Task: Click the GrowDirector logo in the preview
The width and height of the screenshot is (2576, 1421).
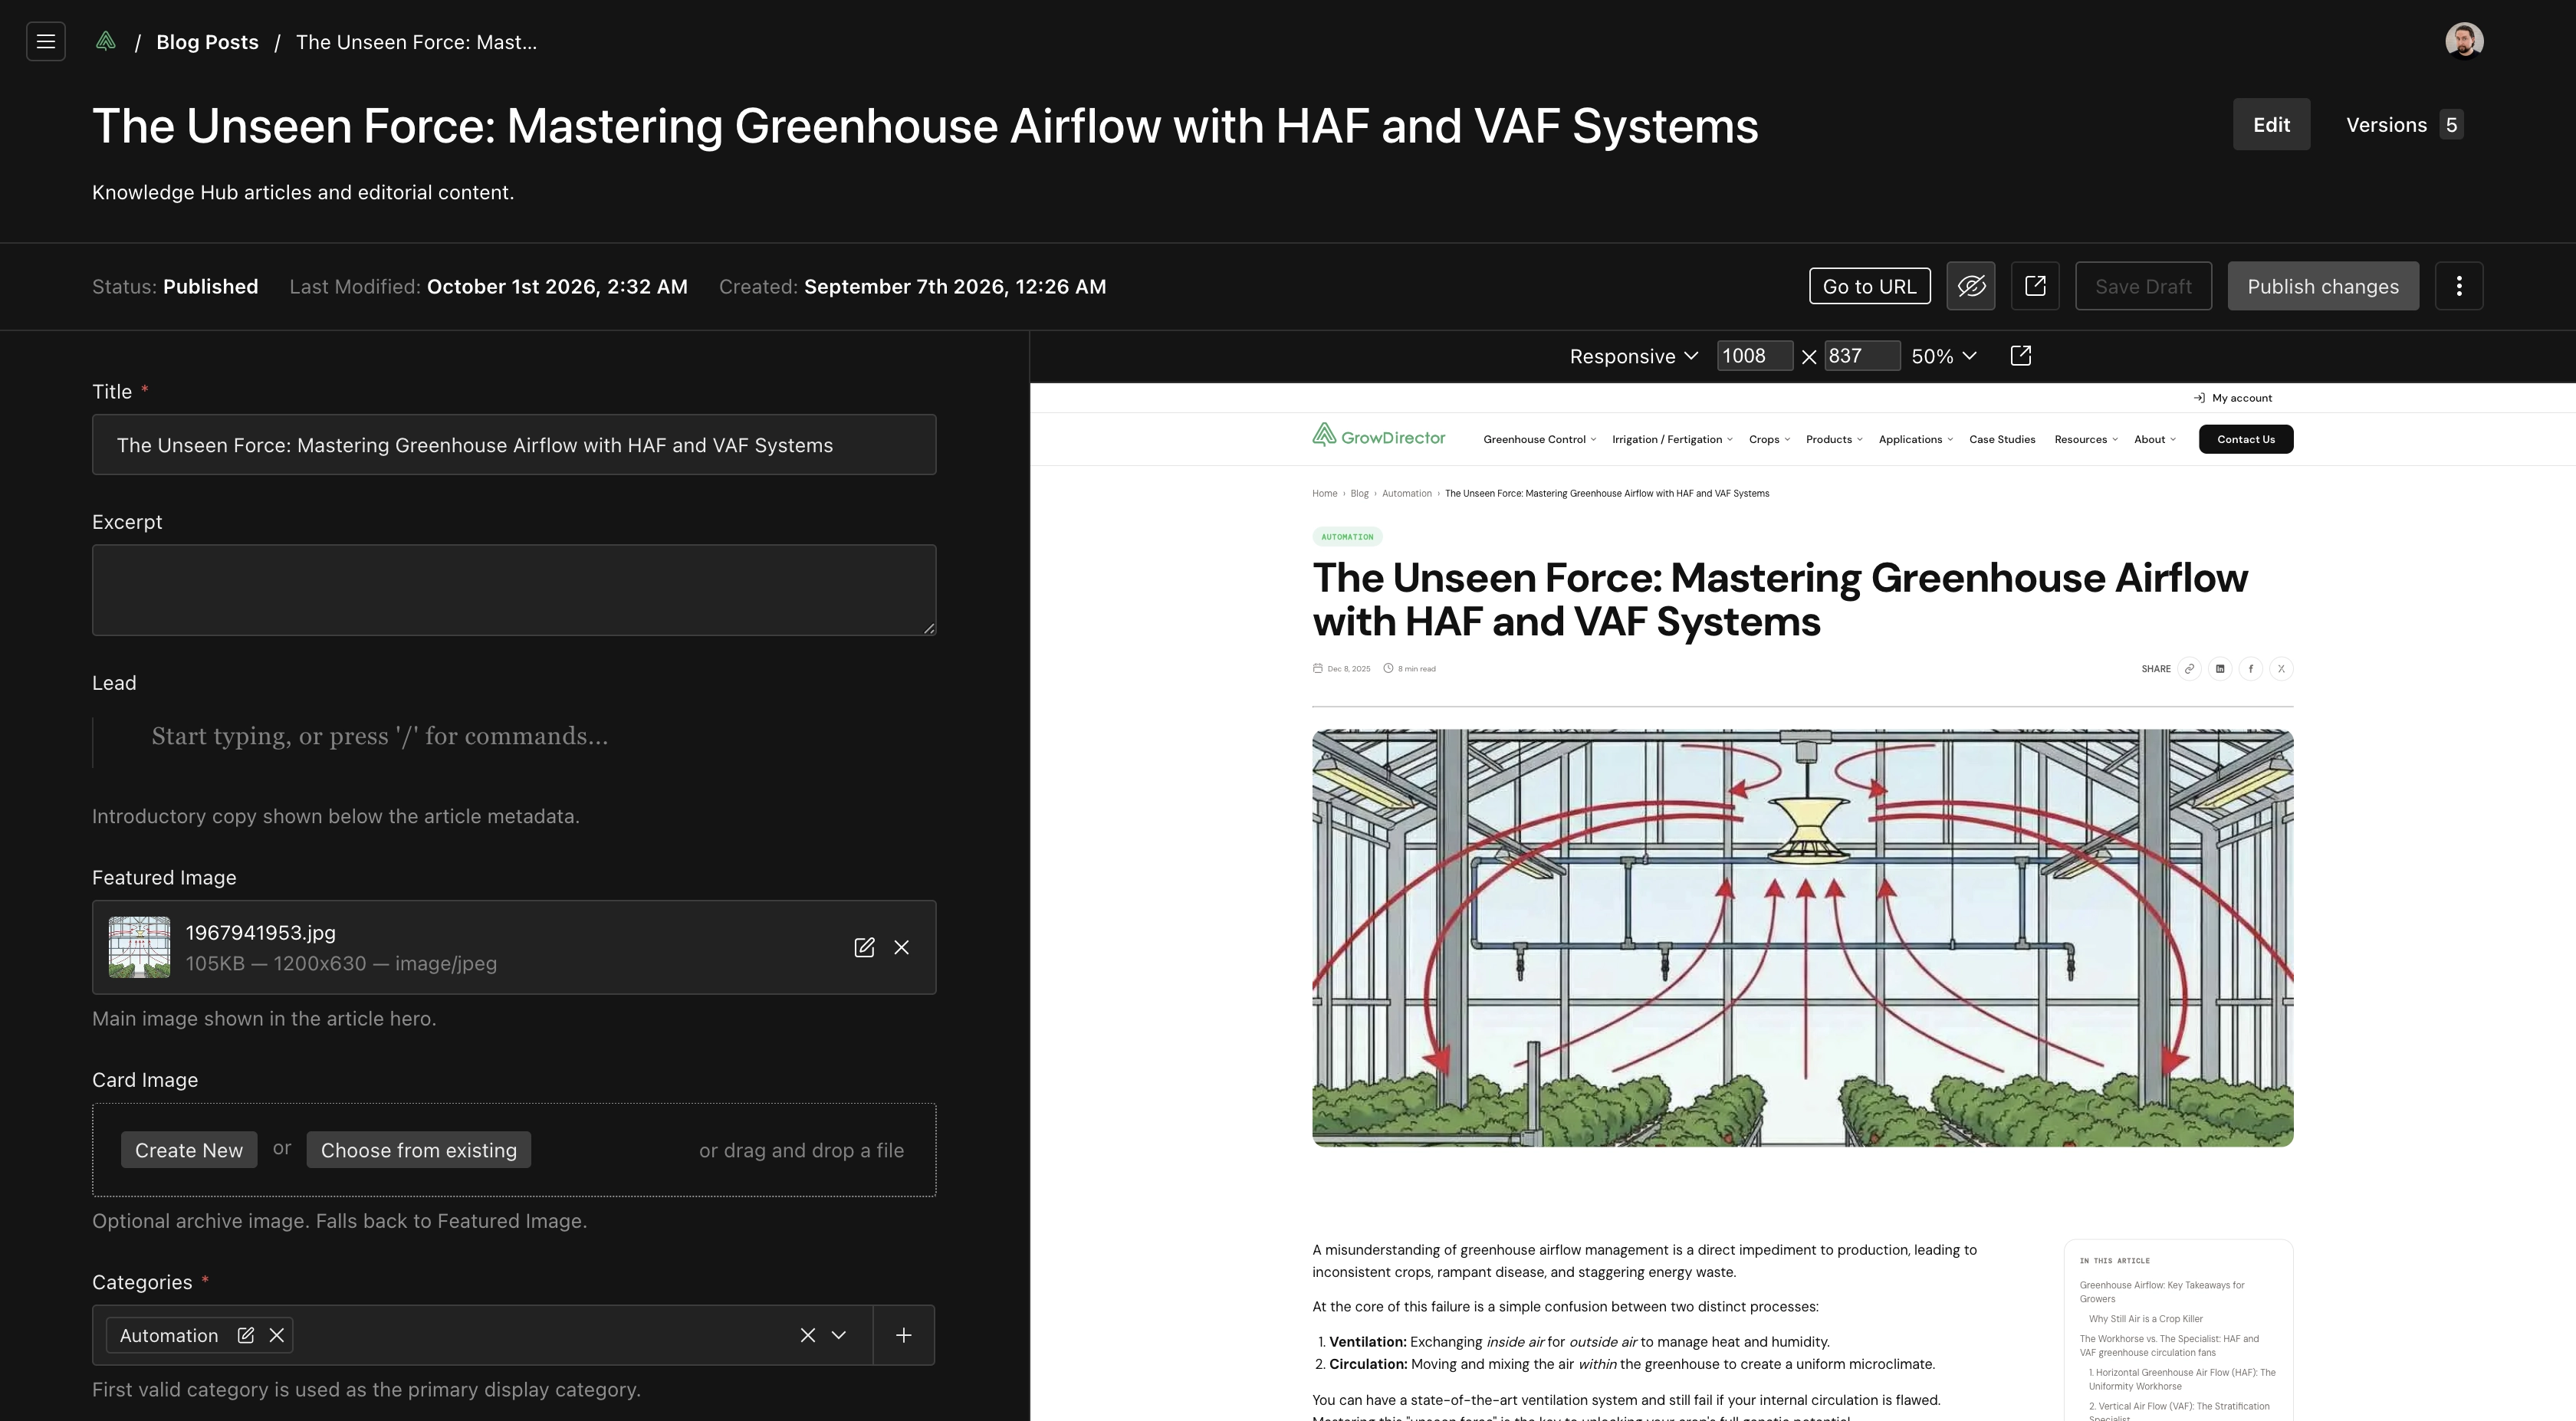Action: 1379,436
